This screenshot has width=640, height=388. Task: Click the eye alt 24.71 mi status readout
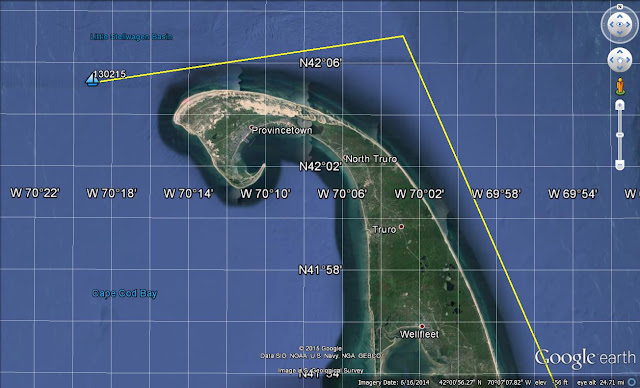pyautogui.click(x=600, y=383)
